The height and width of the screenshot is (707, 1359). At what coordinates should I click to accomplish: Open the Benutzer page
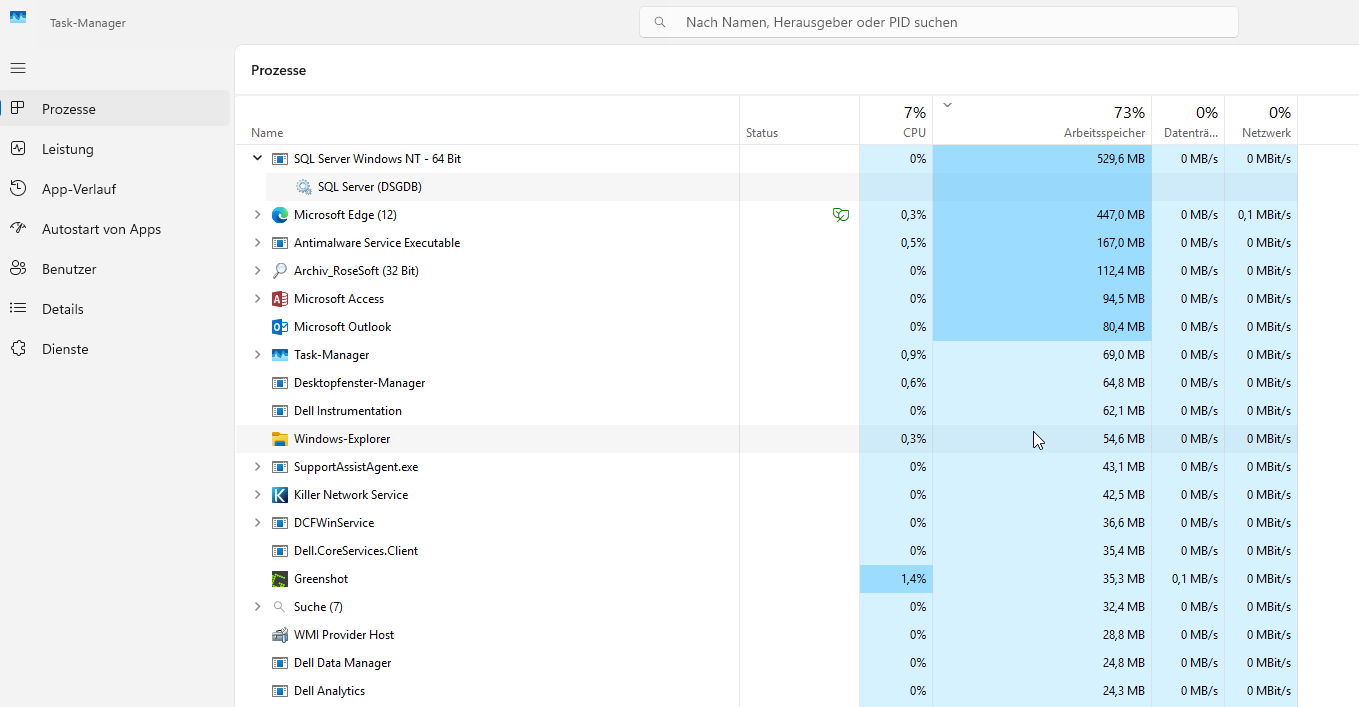coord(116,269)
